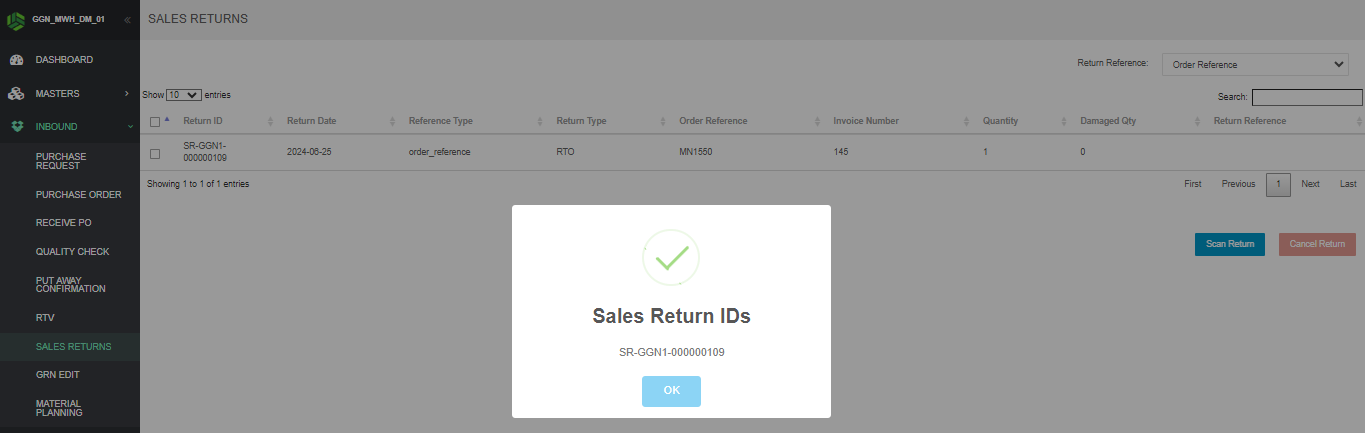Screen dimensions: 1365x433
Task: Collapse sidebar with the double-chevron icon
Action: [x=127, y=20]
